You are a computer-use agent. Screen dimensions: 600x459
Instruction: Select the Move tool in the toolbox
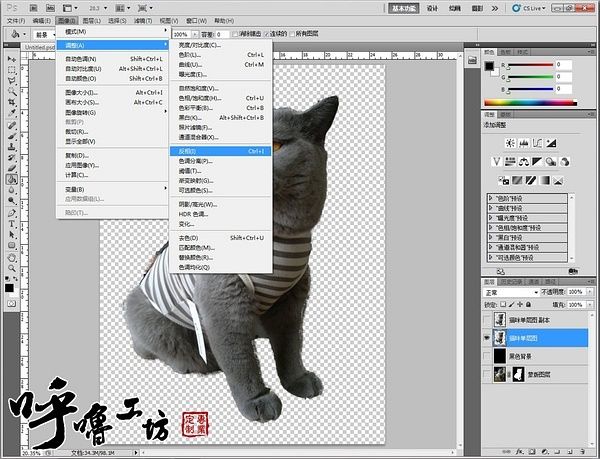11,60
